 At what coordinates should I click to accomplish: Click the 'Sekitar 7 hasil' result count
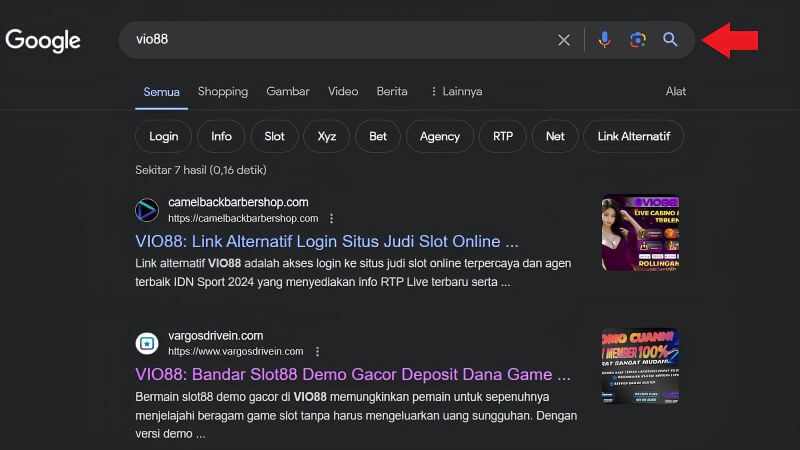tap(201, 170)
